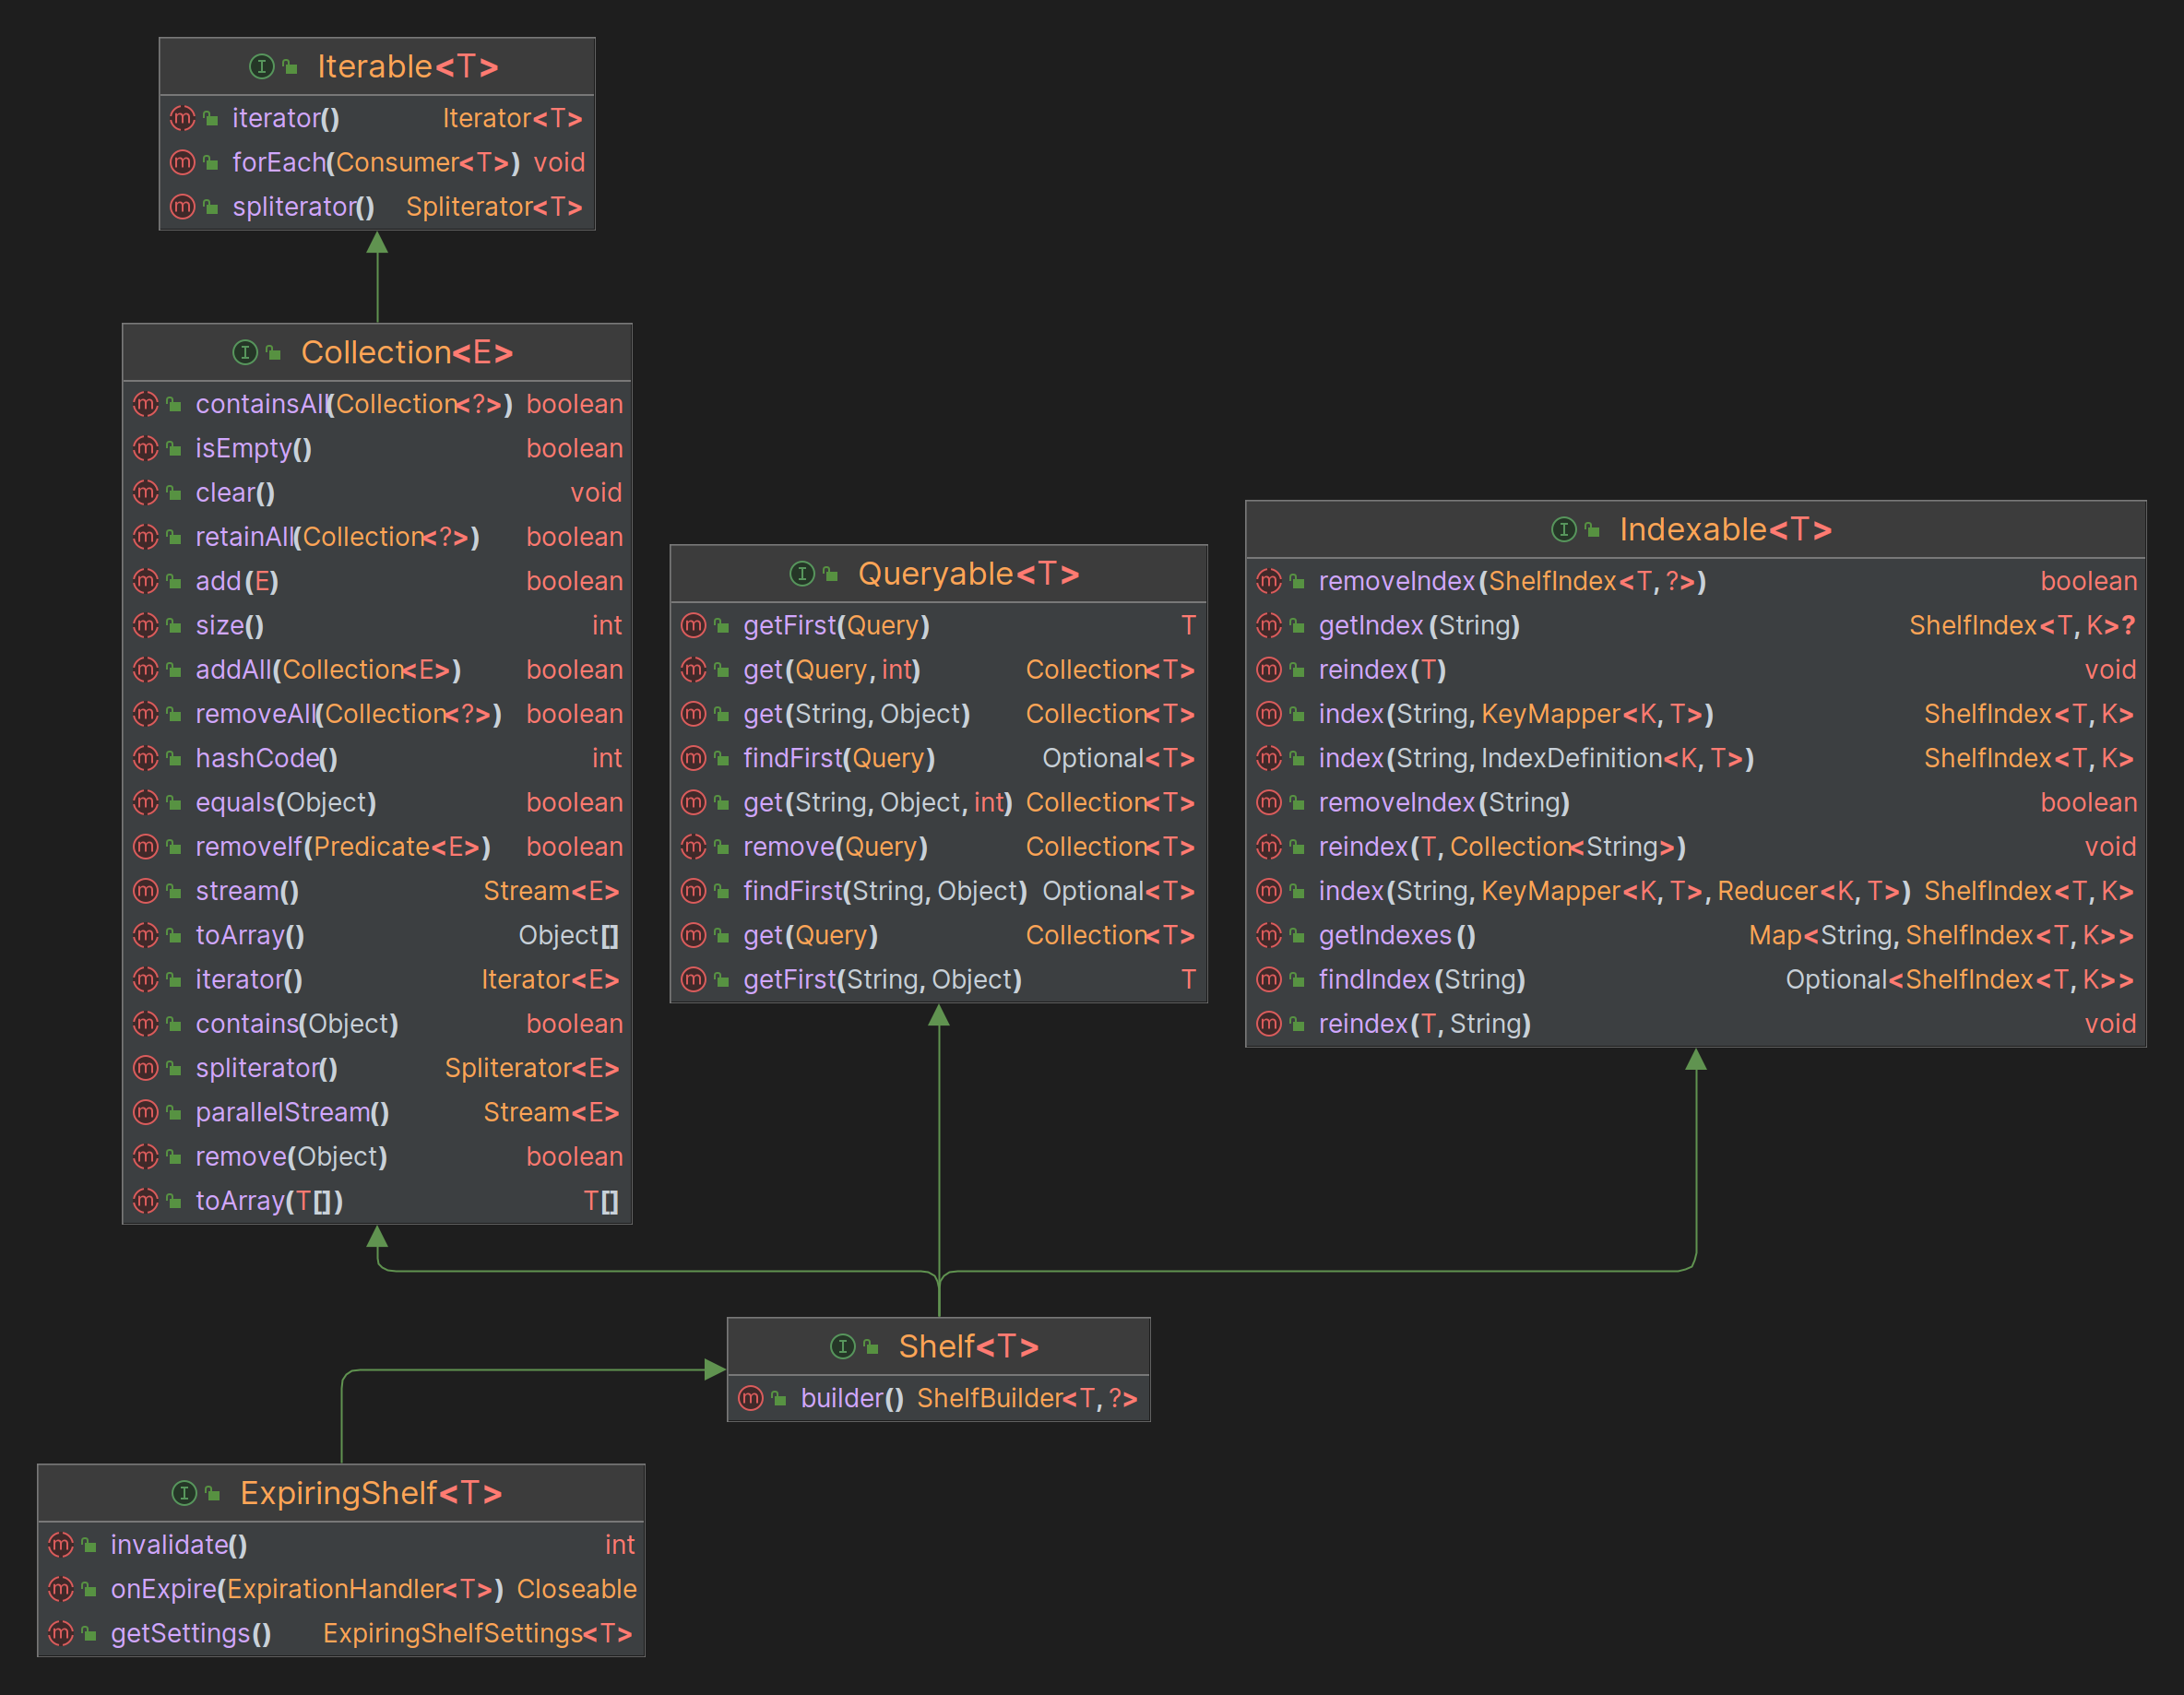
Task: Click removeAll(Collection<?>) method row
Action: pos(377,714)
